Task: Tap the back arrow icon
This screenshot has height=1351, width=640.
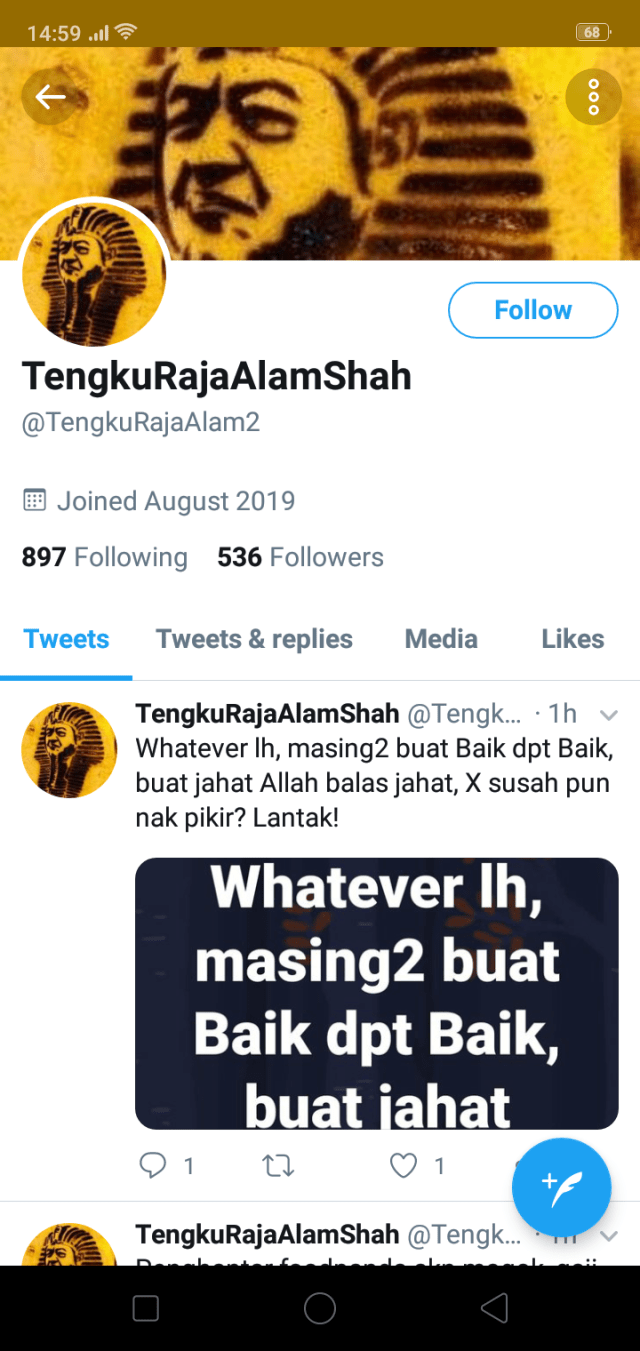Action: coord(50,96)
